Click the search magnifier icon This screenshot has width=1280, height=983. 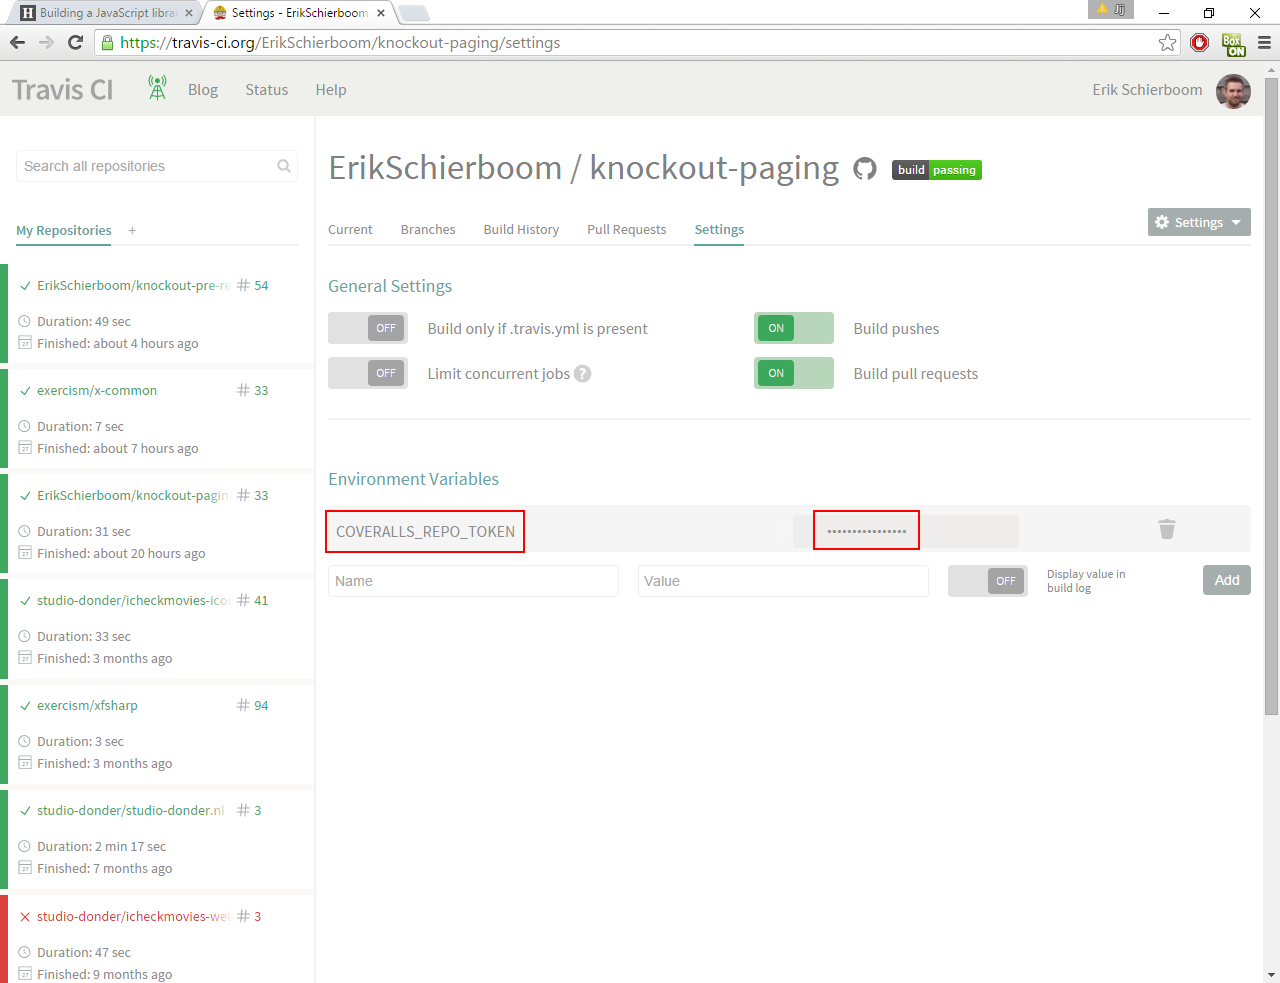pos(284,166)
